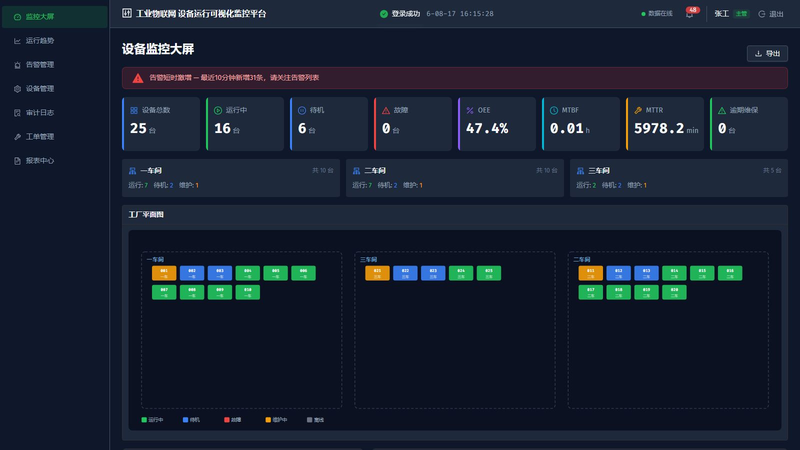The width and height of the screenshot is (800, 450).
Task: Select blue device tile 013
Action: (x=646, y=273)
